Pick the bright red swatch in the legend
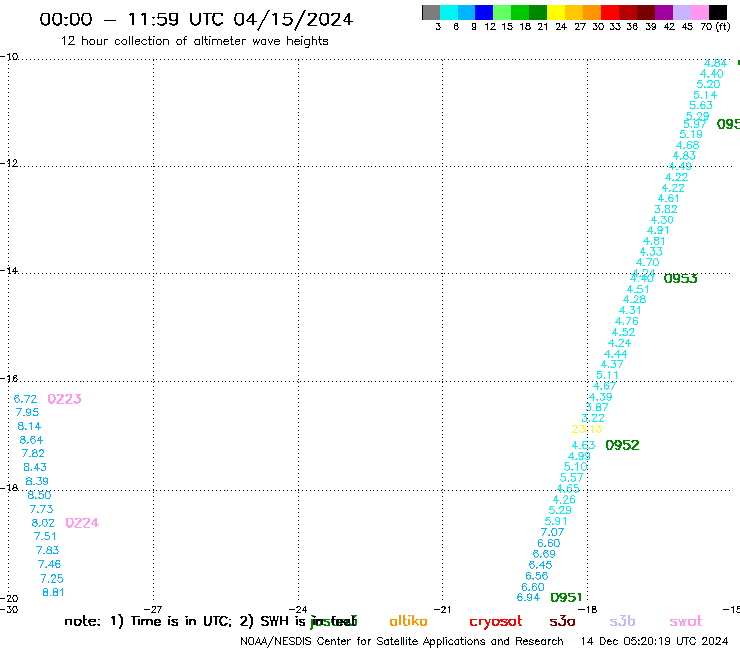 (610, 12)
